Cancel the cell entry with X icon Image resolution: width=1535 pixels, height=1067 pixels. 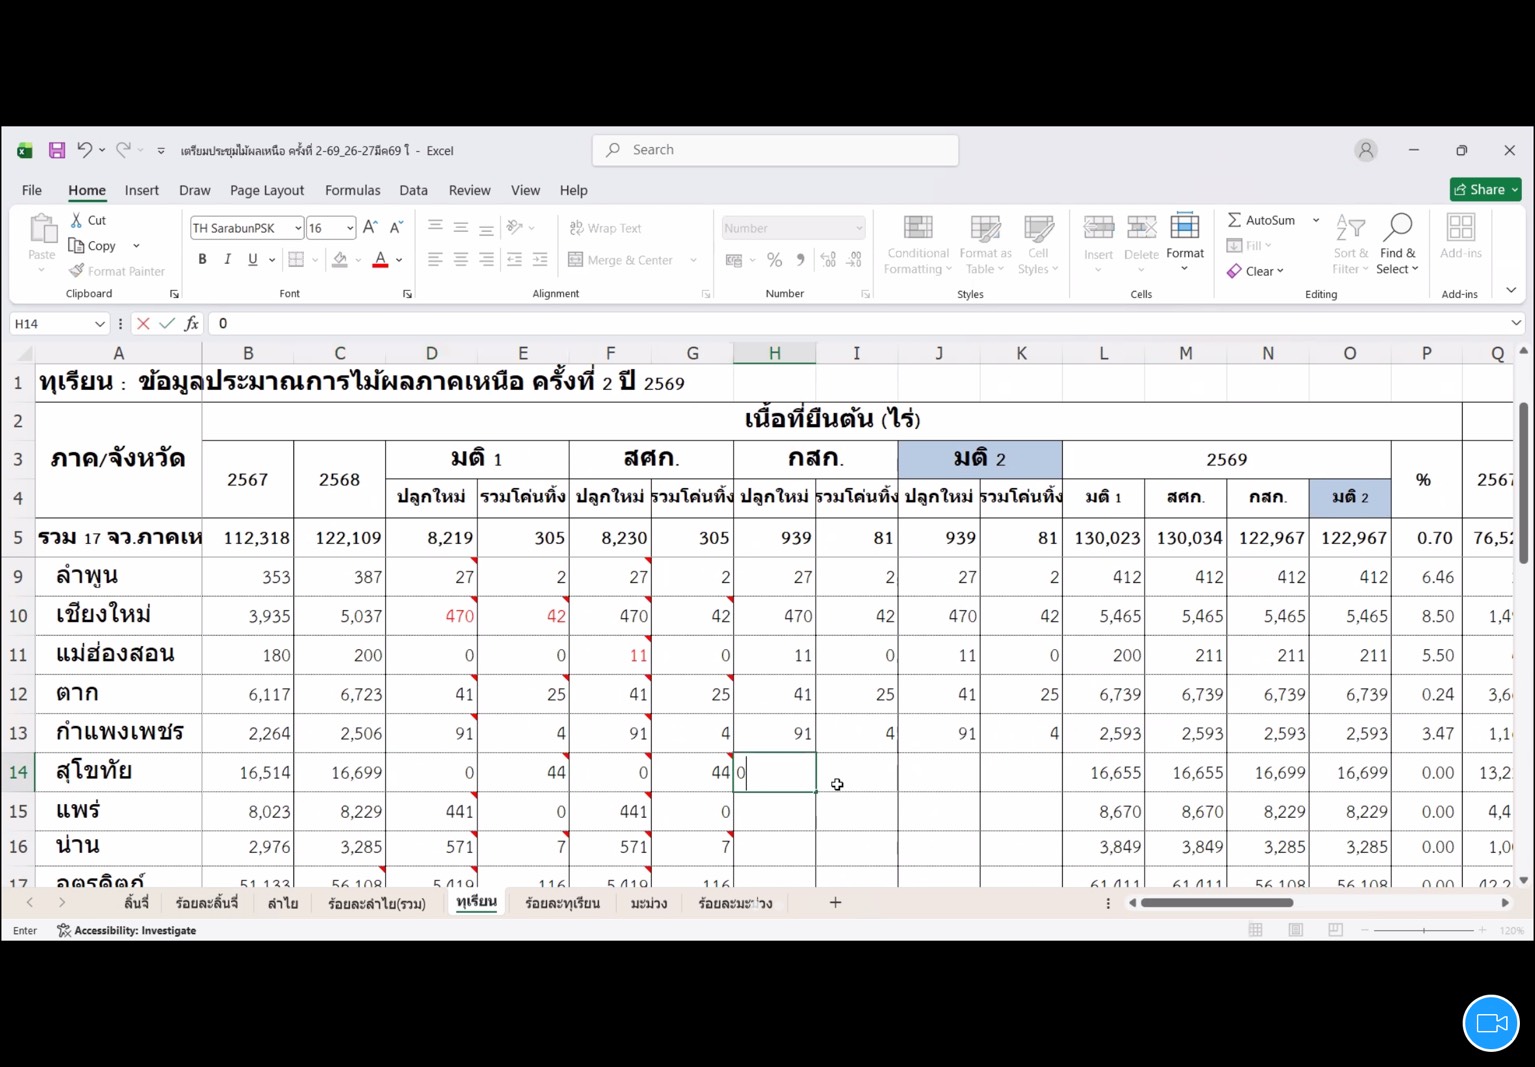click(143, 323)
